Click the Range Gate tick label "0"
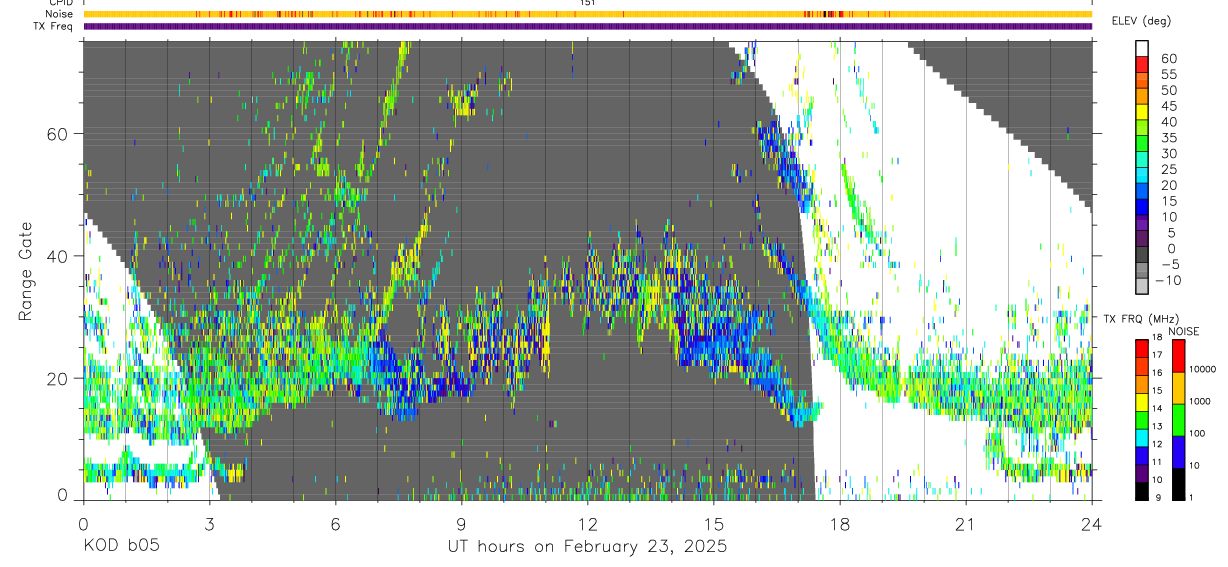This screenshot has width=1228, height=567. click(64, 495)
